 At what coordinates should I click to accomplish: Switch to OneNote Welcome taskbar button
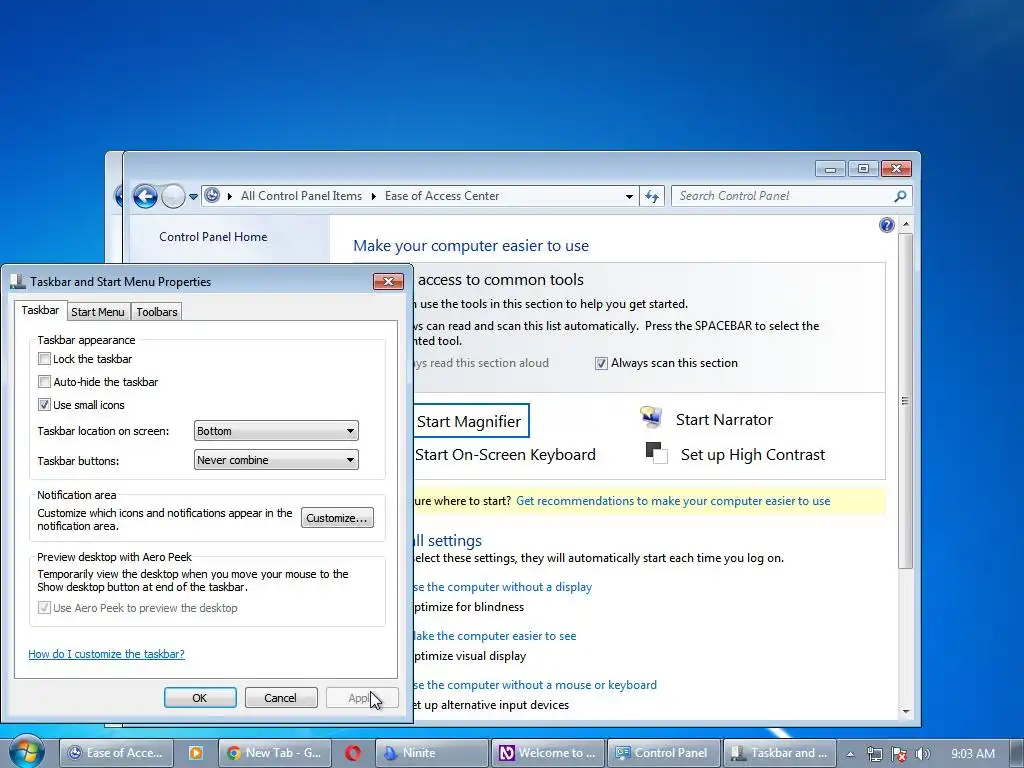pyautogui.click(x=549, y=753)
